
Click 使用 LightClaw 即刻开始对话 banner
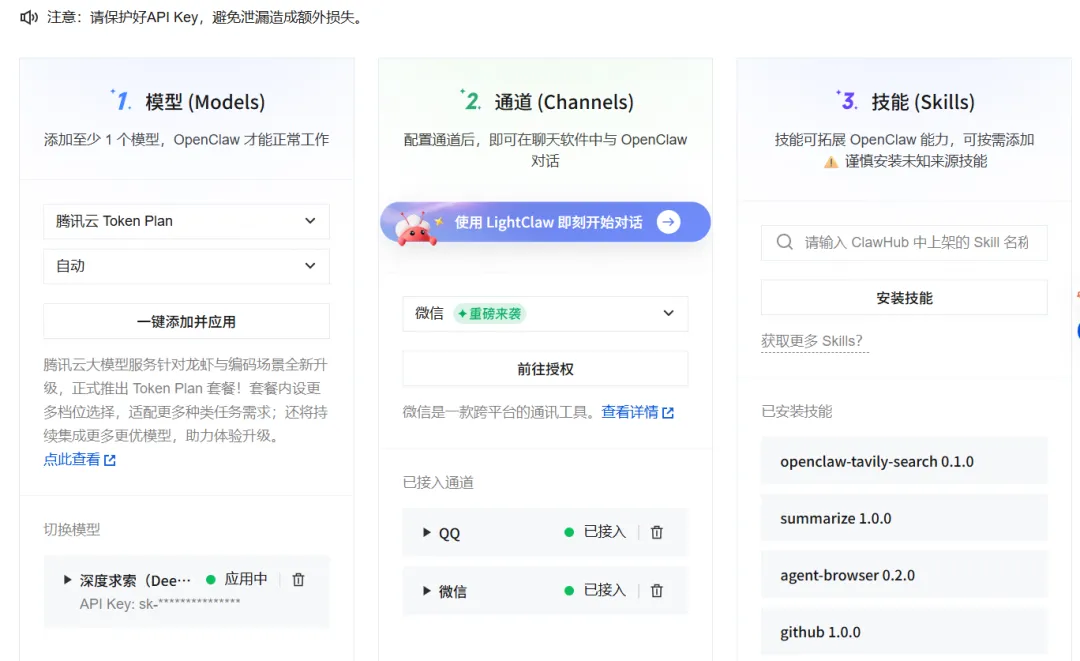tap(546, 222)
